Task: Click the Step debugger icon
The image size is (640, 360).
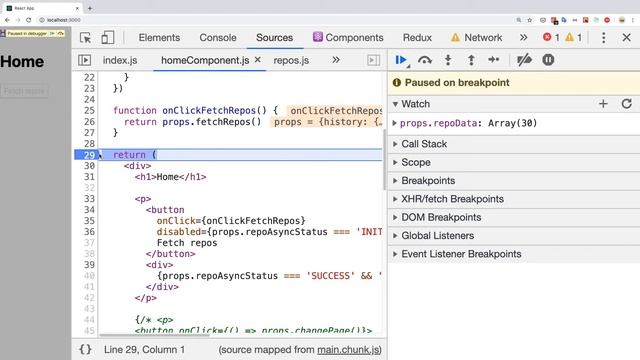Action: 494,60
